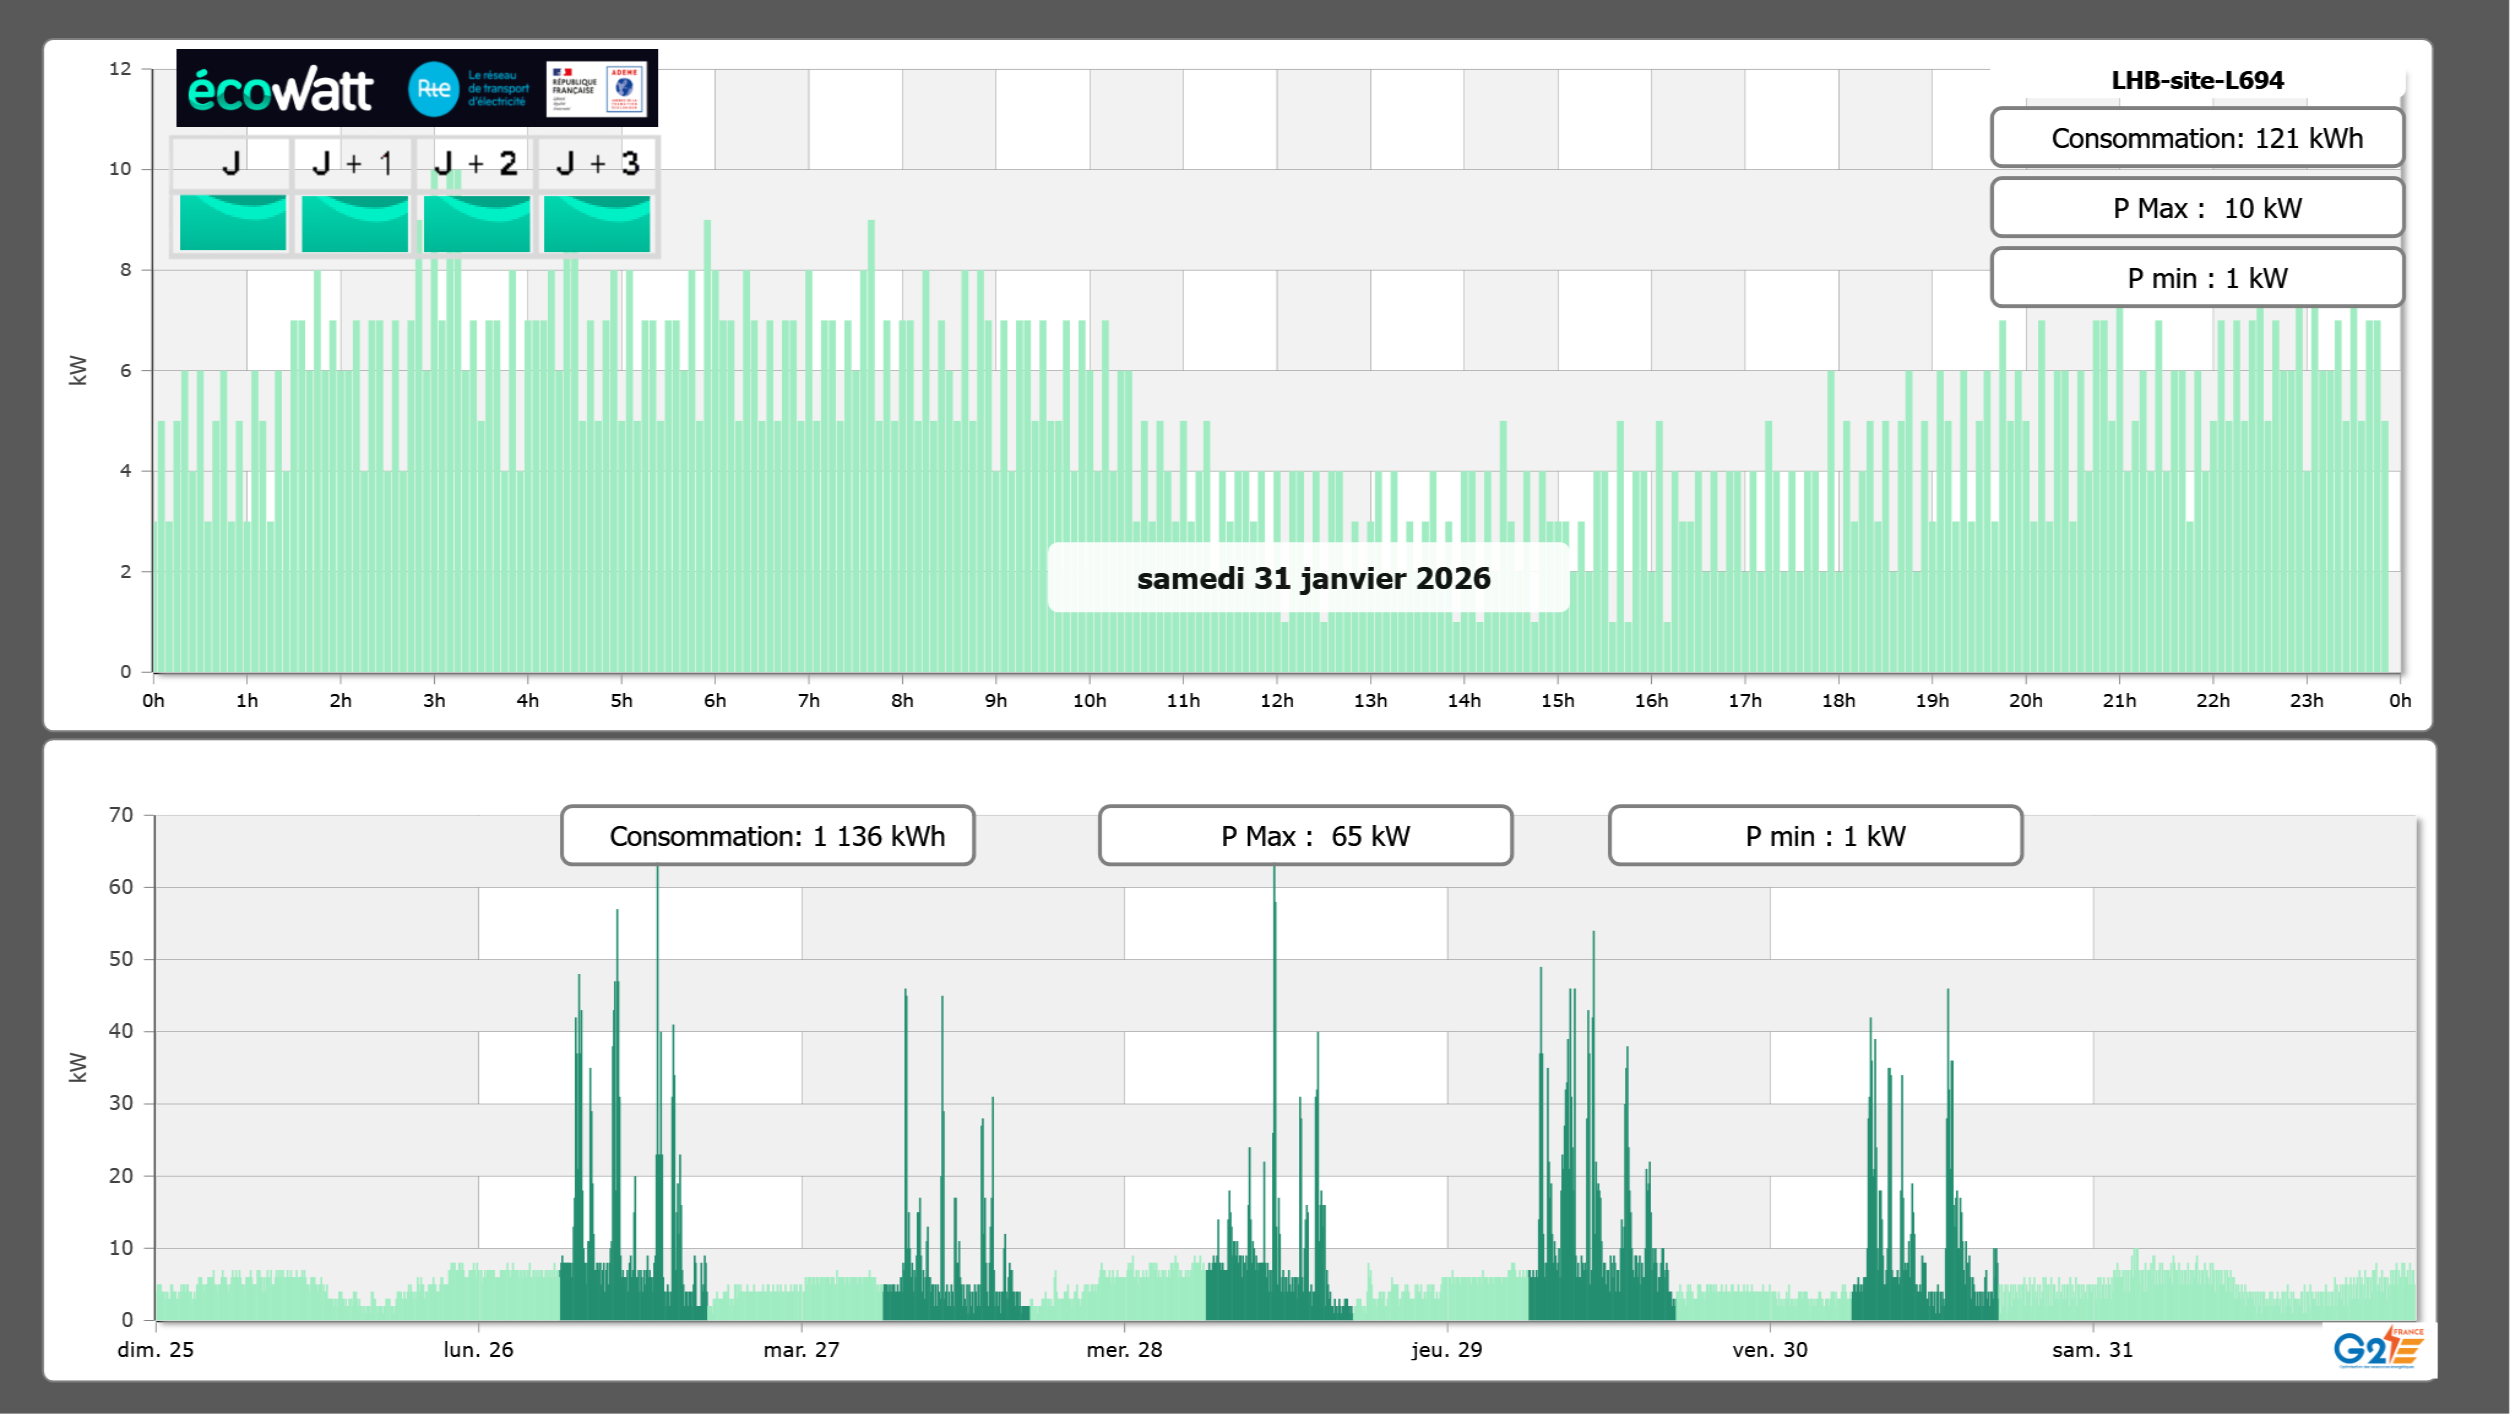Click the weekly P Max : 65 kW box
2511x1415 pixels.
click(1305, 836)
